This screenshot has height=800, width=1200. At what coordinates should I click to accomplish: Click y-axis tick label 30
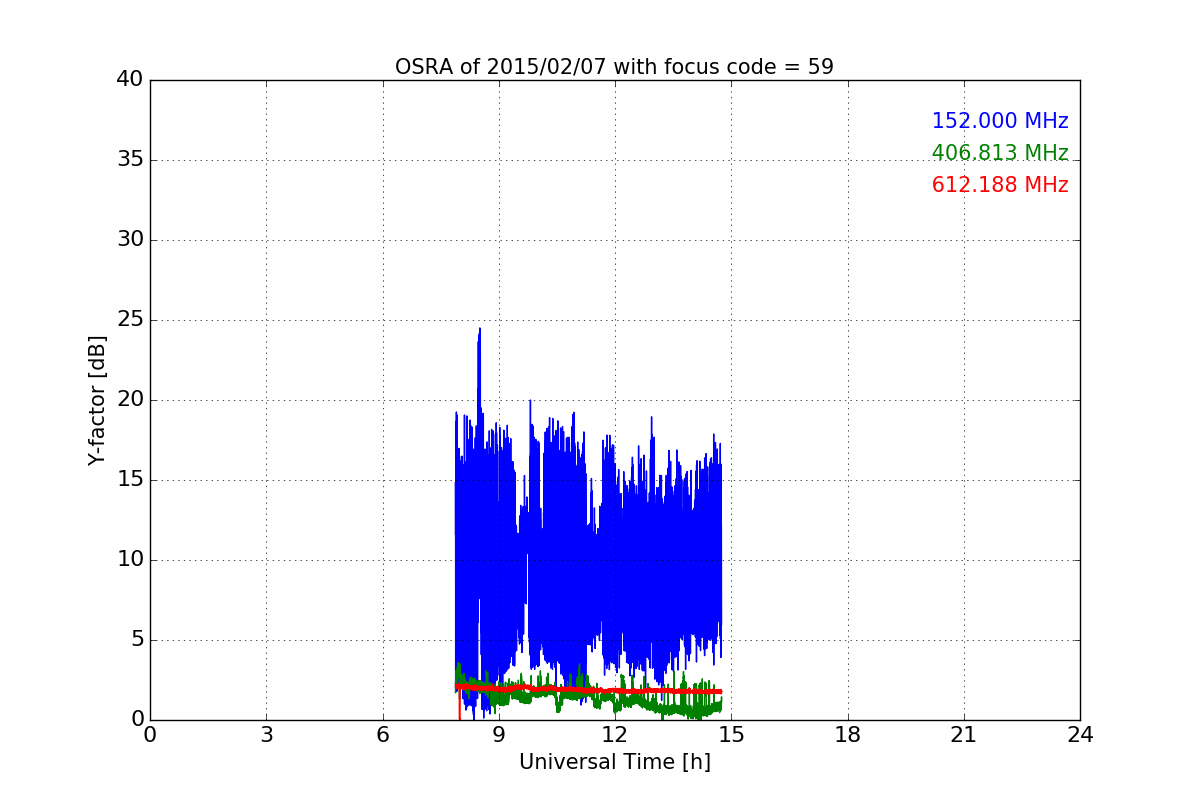[130, 240]
